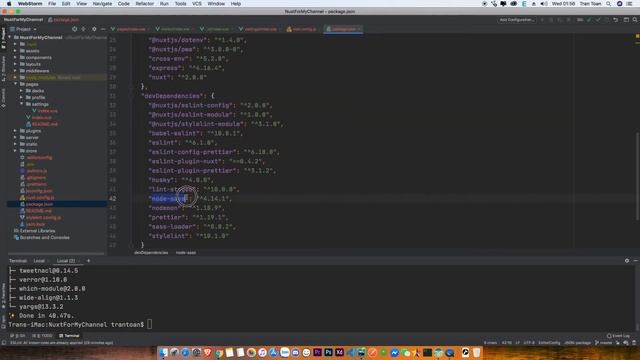
Task: Open Search Everywhere magnifier in WebStorm toolbar
Action: [635, 20]
